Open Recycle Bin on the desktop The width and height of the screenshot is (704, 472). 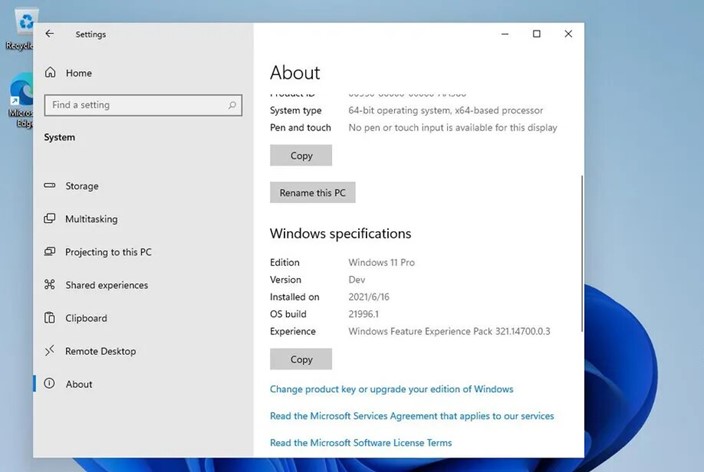click(22, 29)
